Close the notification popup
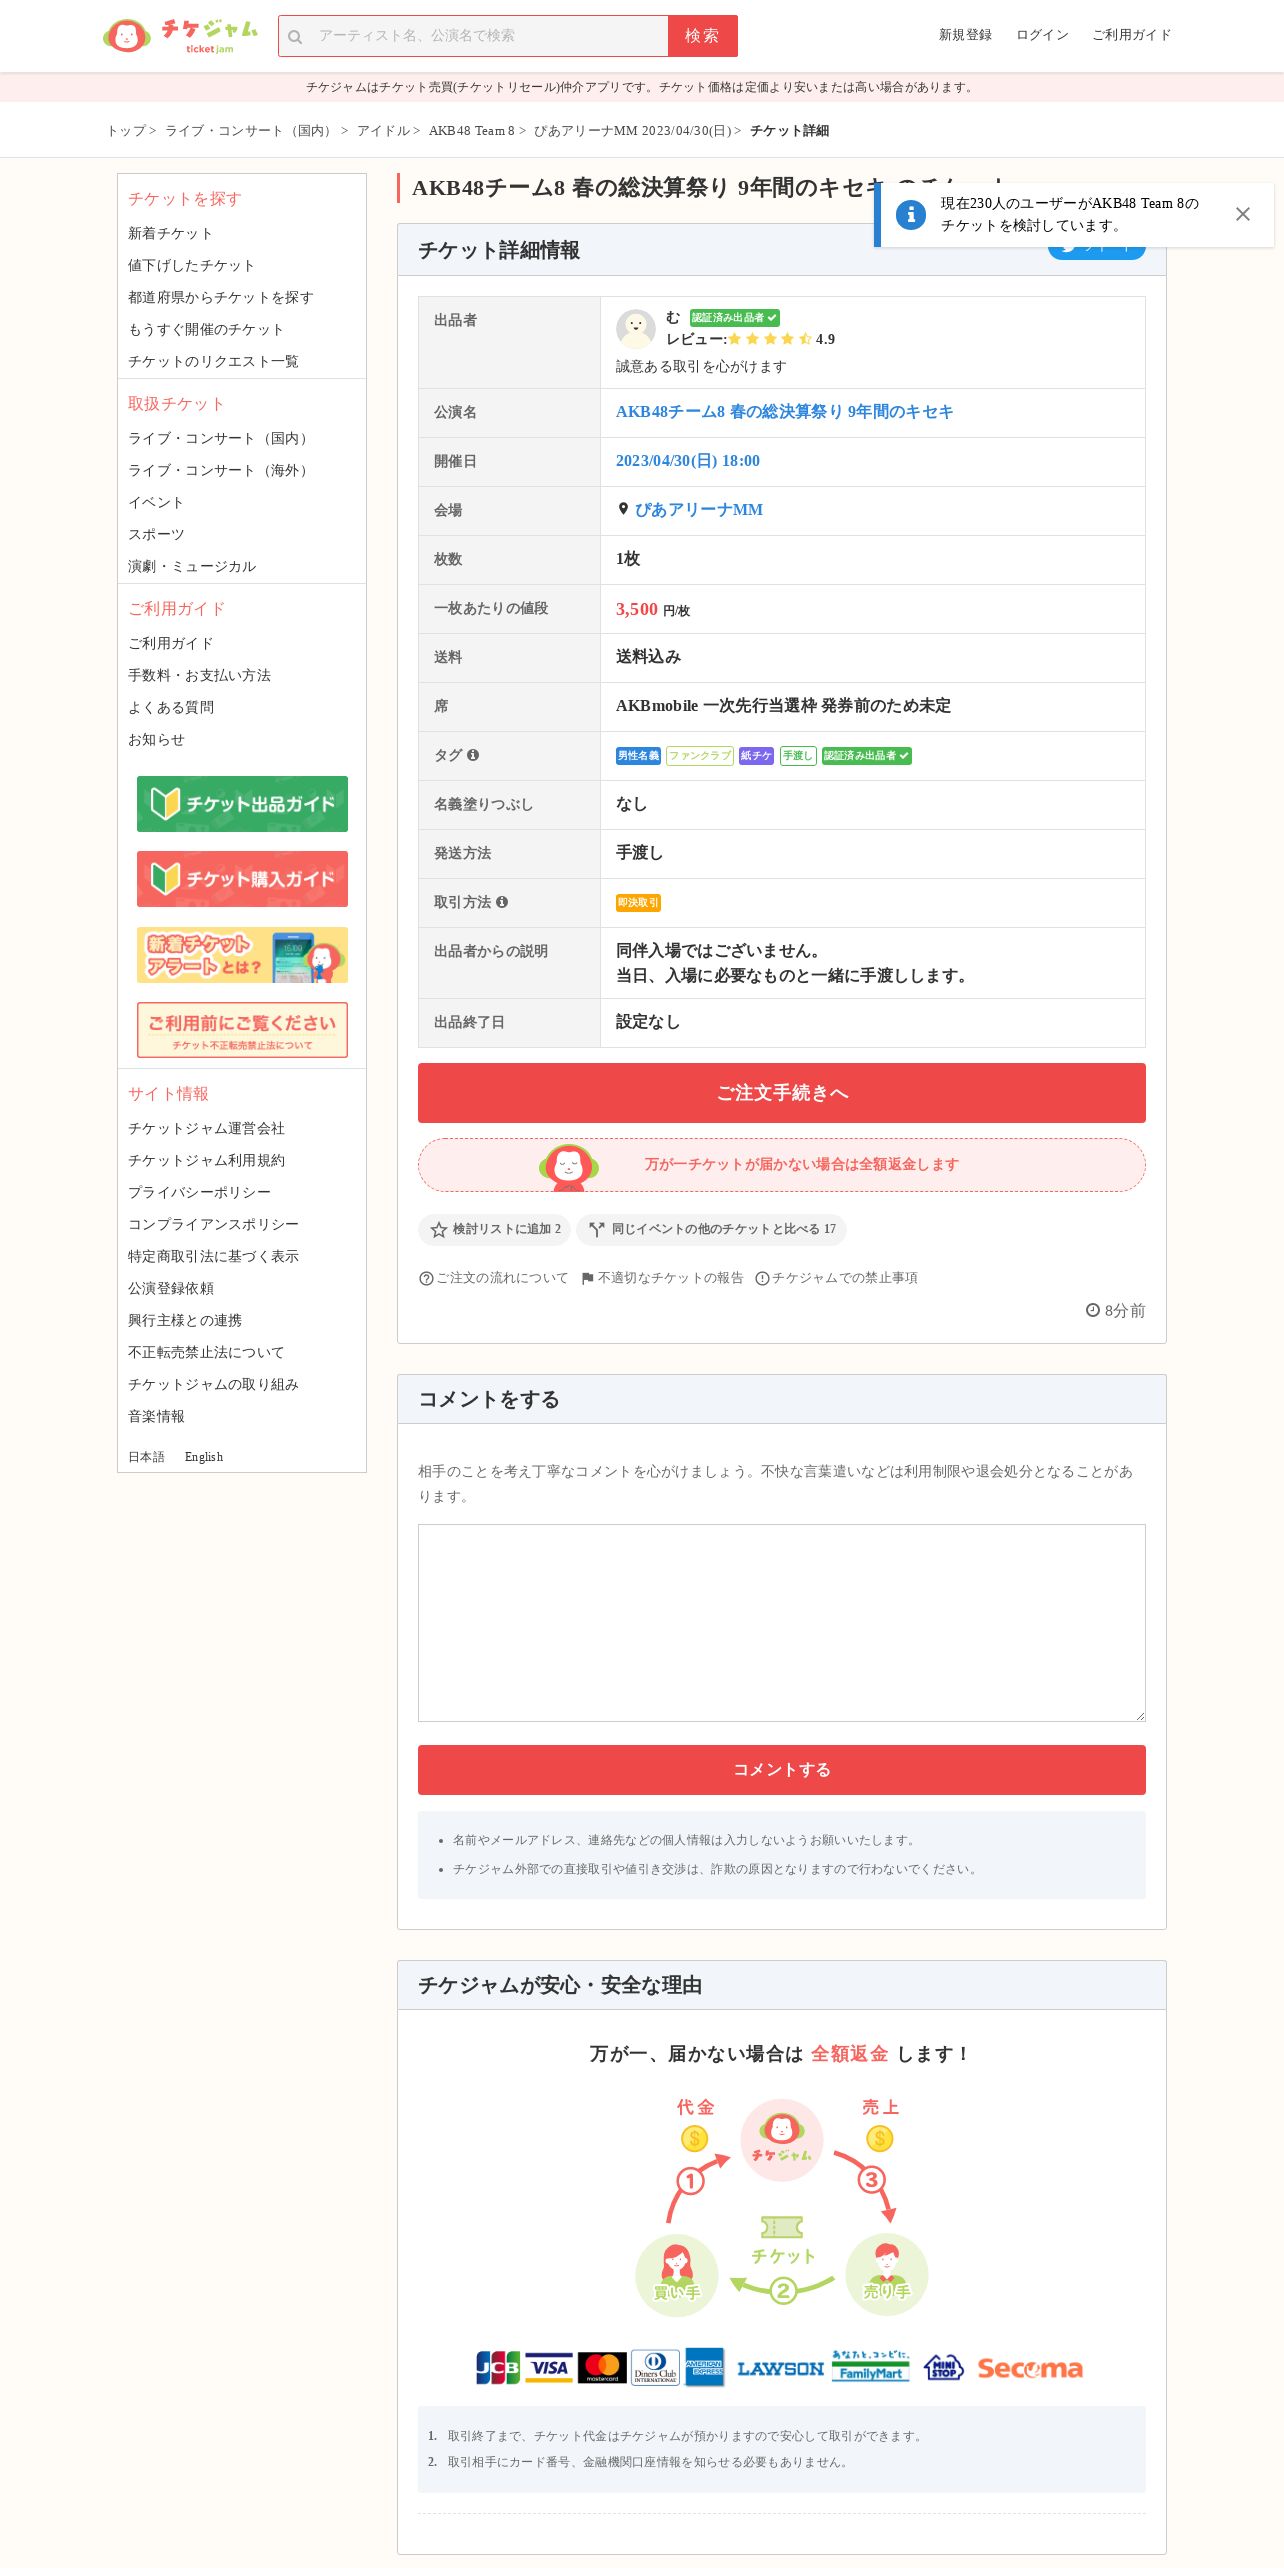This screenshot has width=1284, height=2568. [x=1242, y=214]
